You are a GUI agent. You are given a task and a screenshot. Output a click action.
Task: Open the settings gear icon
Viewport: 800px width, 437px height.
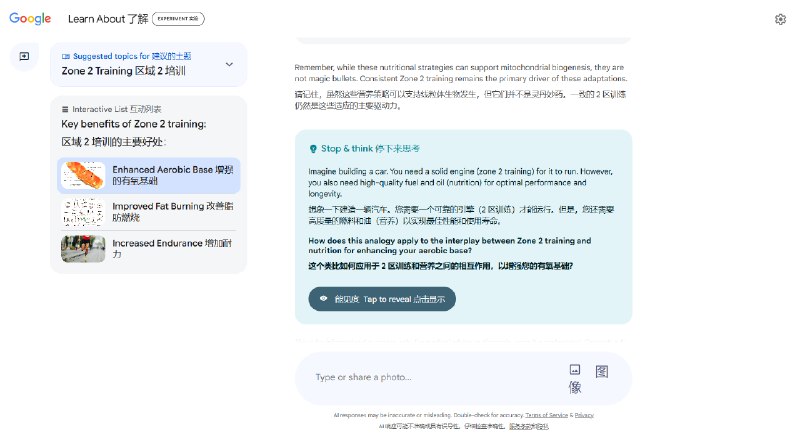780,19
